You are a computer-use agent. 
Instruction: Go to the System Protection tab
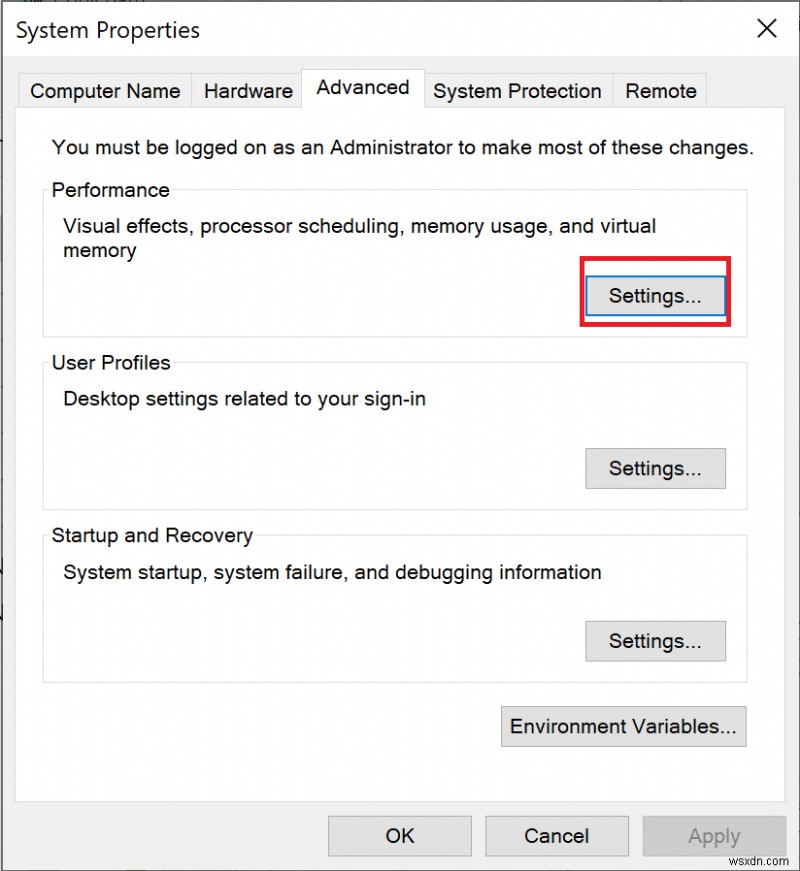click(x=517, y=90)
